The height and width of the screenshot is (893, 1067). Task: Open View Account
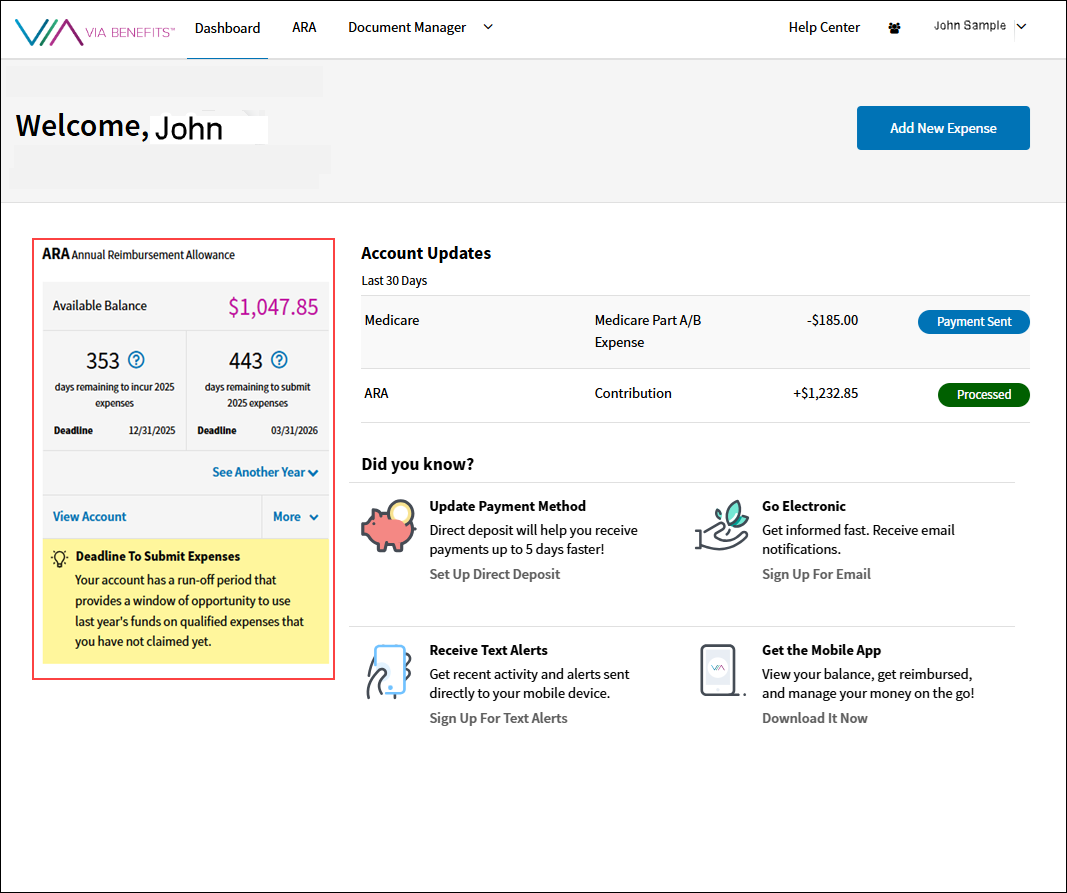click(89, 517)
